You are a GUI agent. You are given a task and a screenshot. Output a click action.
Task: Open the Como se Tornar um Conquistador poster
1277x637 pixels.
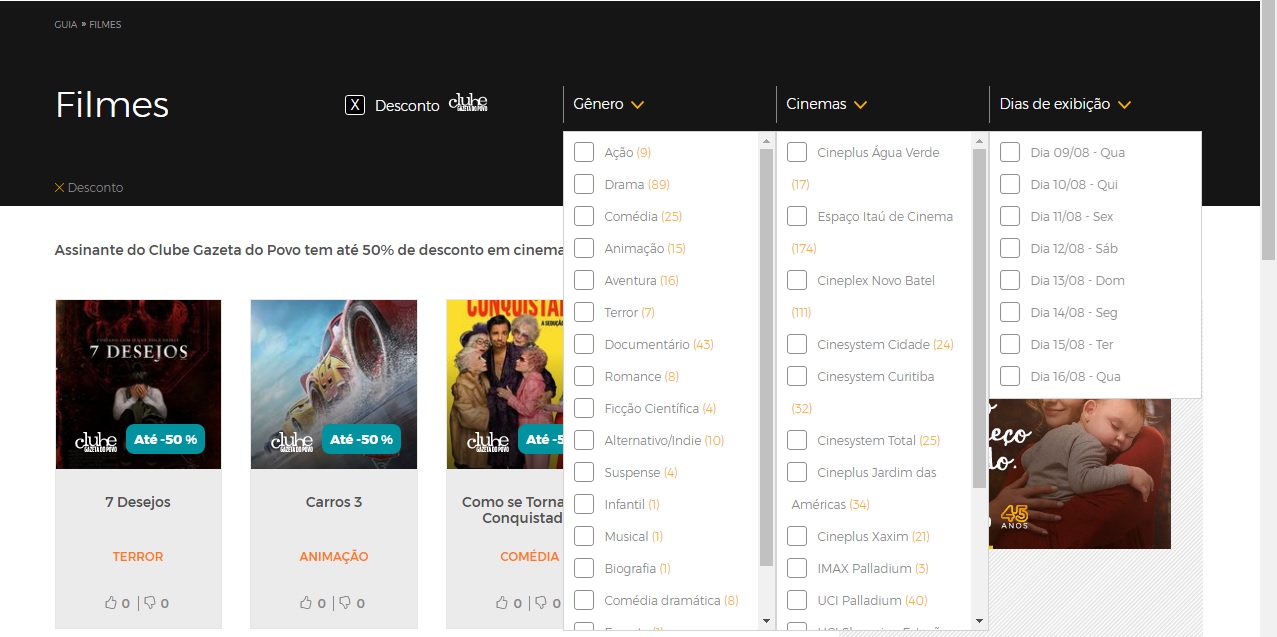pyautogui.click(x=505, y=384)
